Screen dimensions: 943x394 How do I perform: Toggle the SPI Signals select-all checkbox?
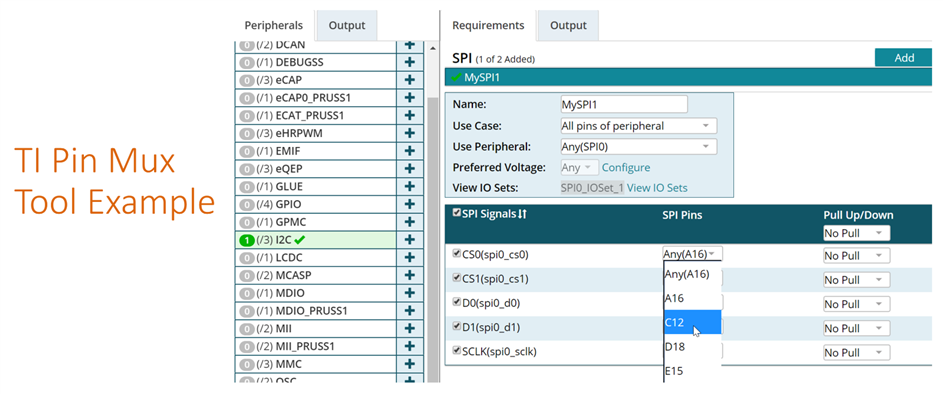pos(456,213)
